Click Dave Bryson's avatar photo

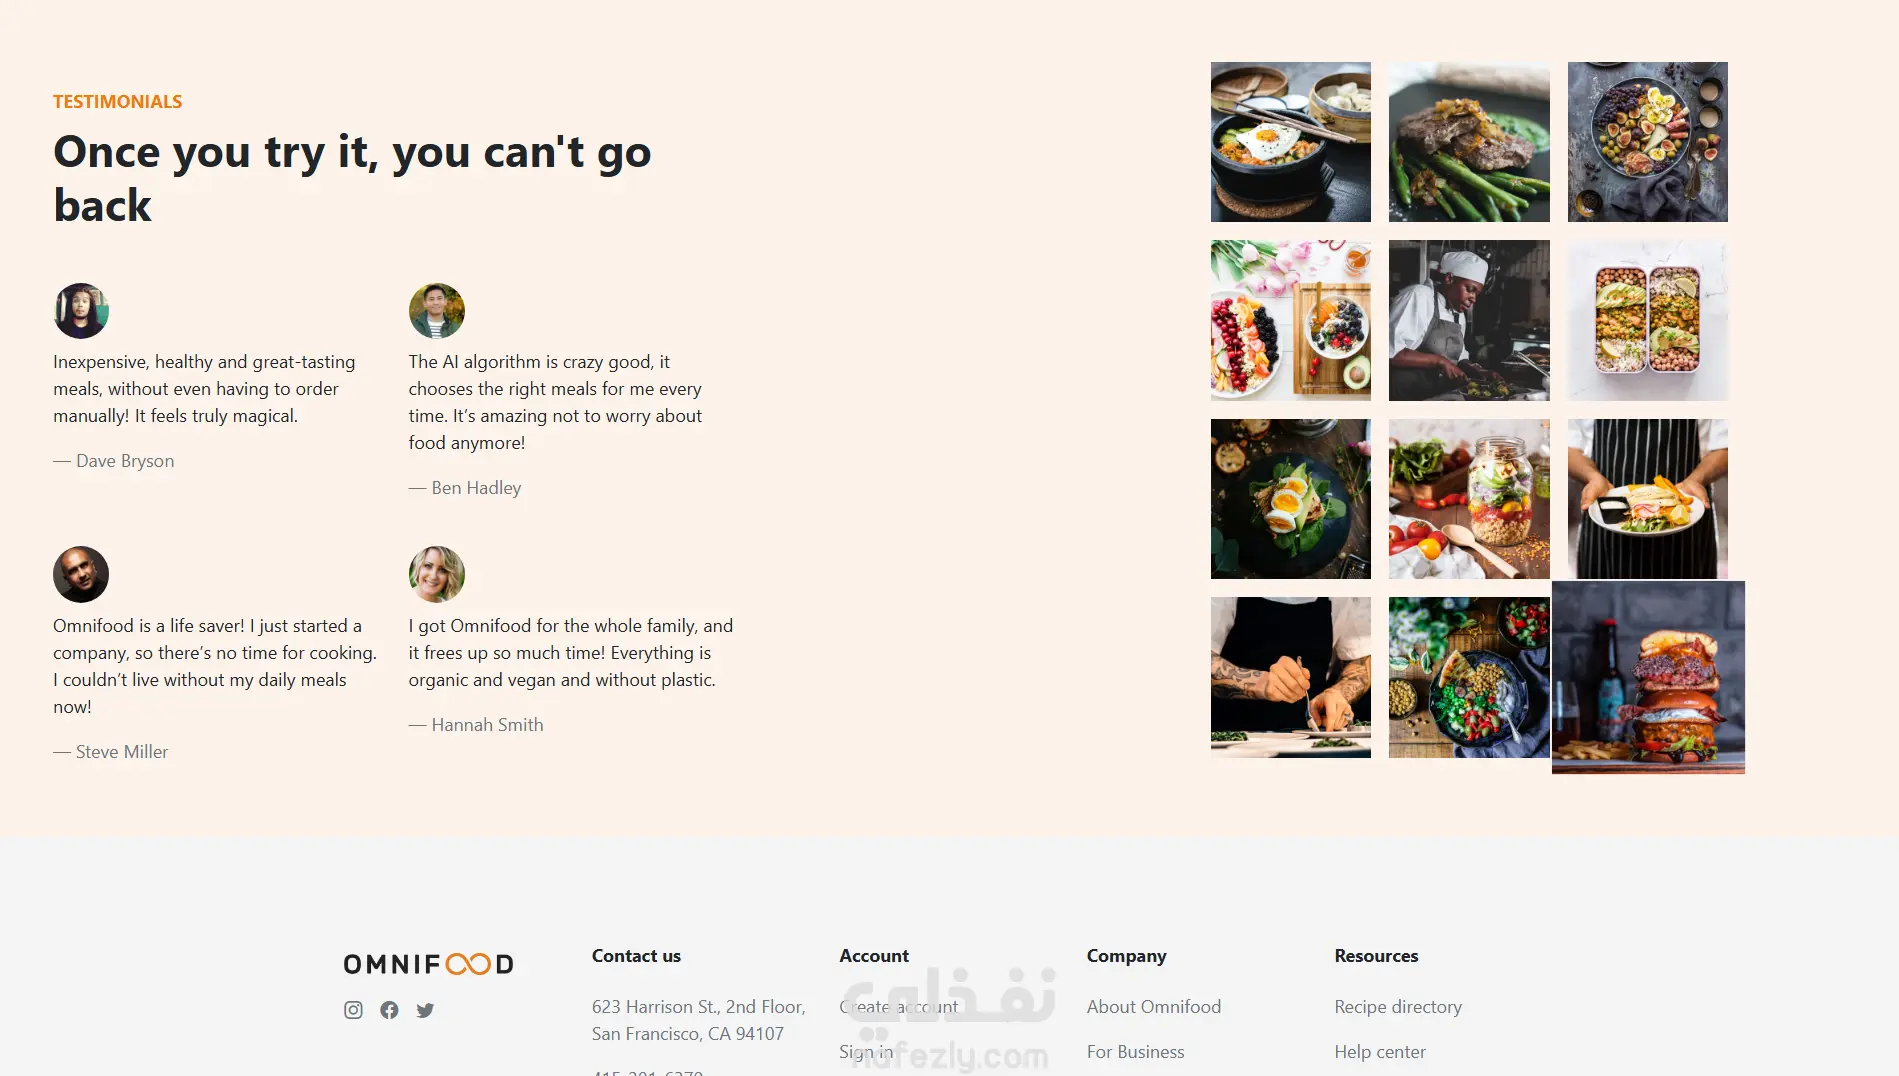pos(81,311)
